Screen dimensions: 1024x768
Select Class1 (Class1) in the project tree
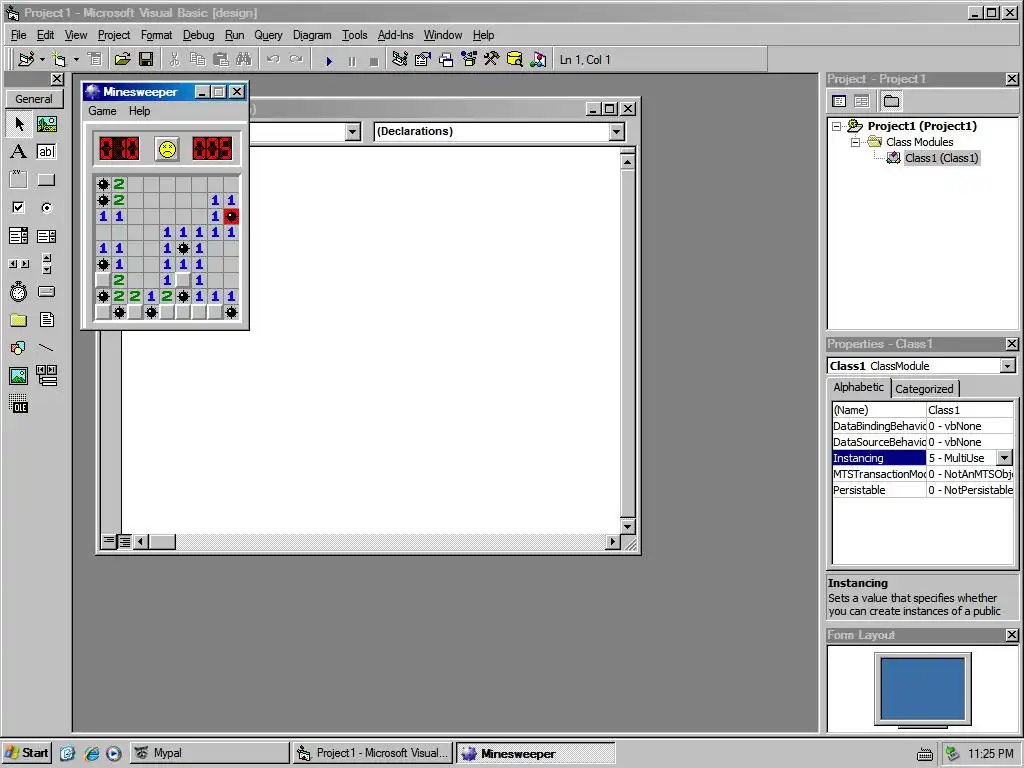click(941, 158)
